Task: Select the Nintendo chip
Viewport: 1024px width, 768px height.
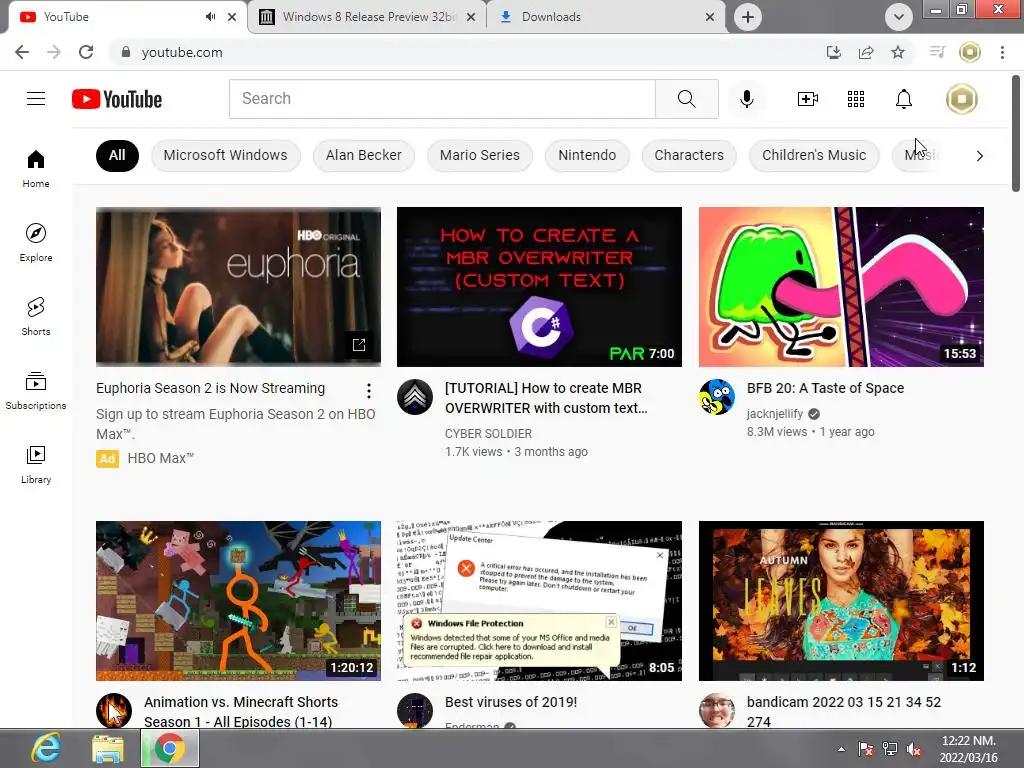Action: point(587,155)
